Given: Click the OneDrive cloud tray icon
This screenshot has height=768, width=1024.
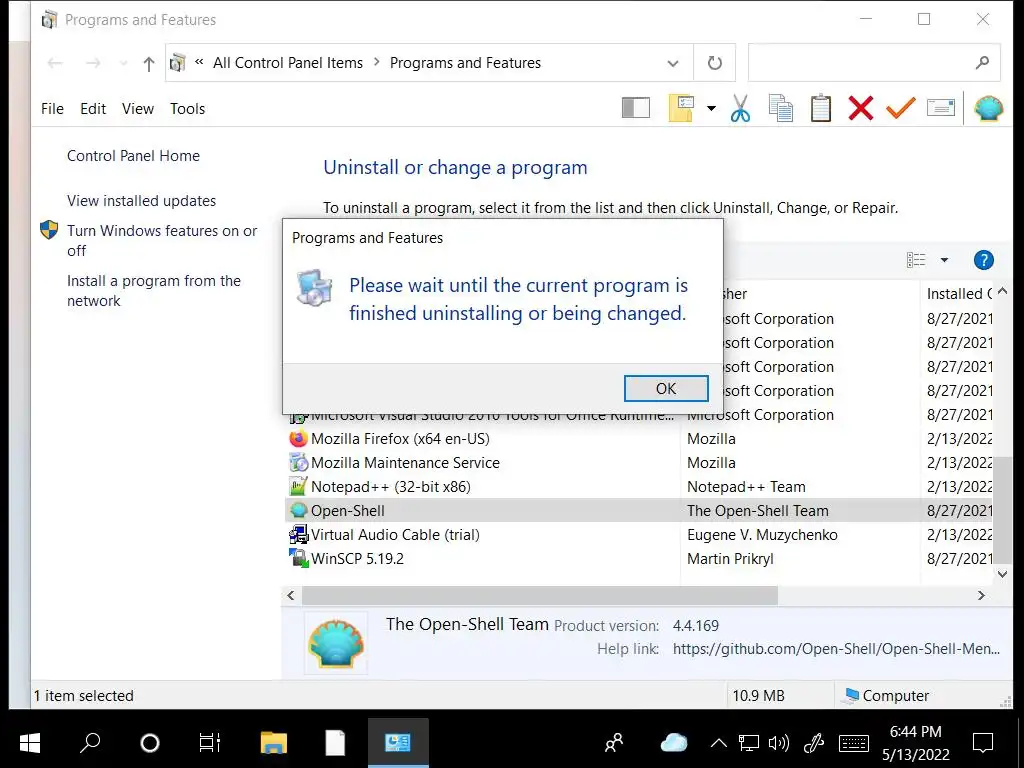Looking at the screenshot, I should tap(673, 743).
